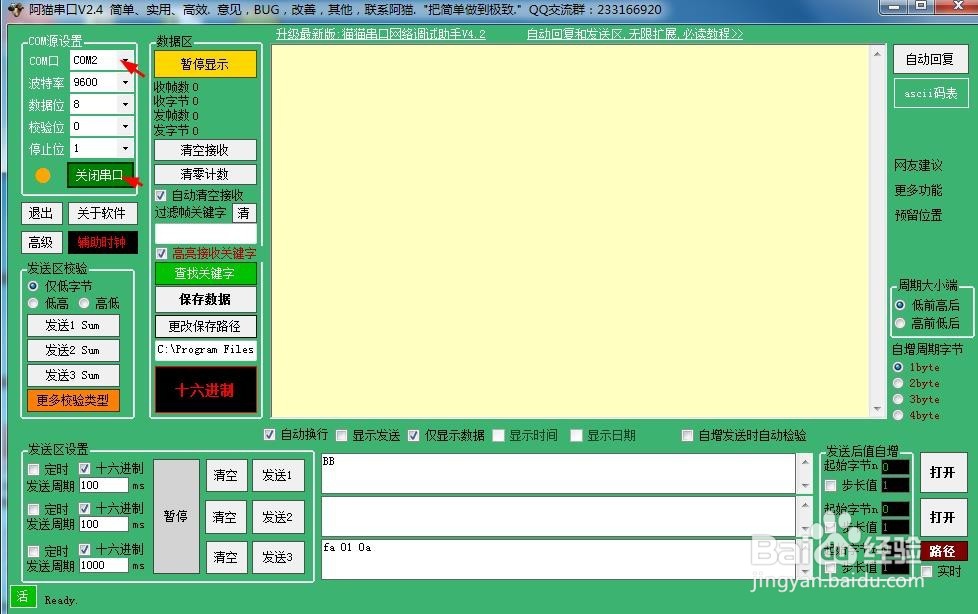This screenshot has height=614, width=978.
Task: Open the 自动回复 auto-reply panel
Action: (x=931, y=59)
